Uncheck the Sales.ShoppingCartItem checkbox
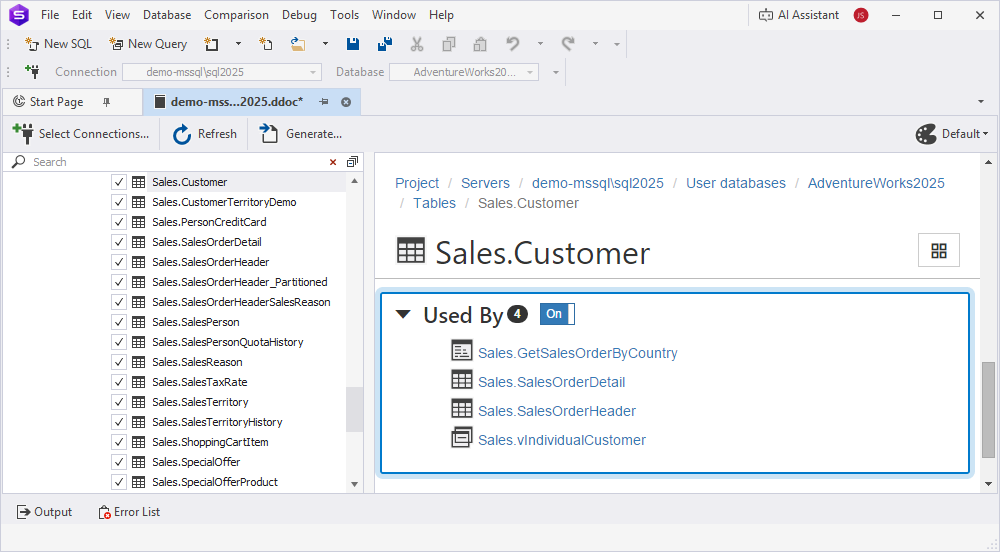The image size is (1000, 552). tap(119, 442)
